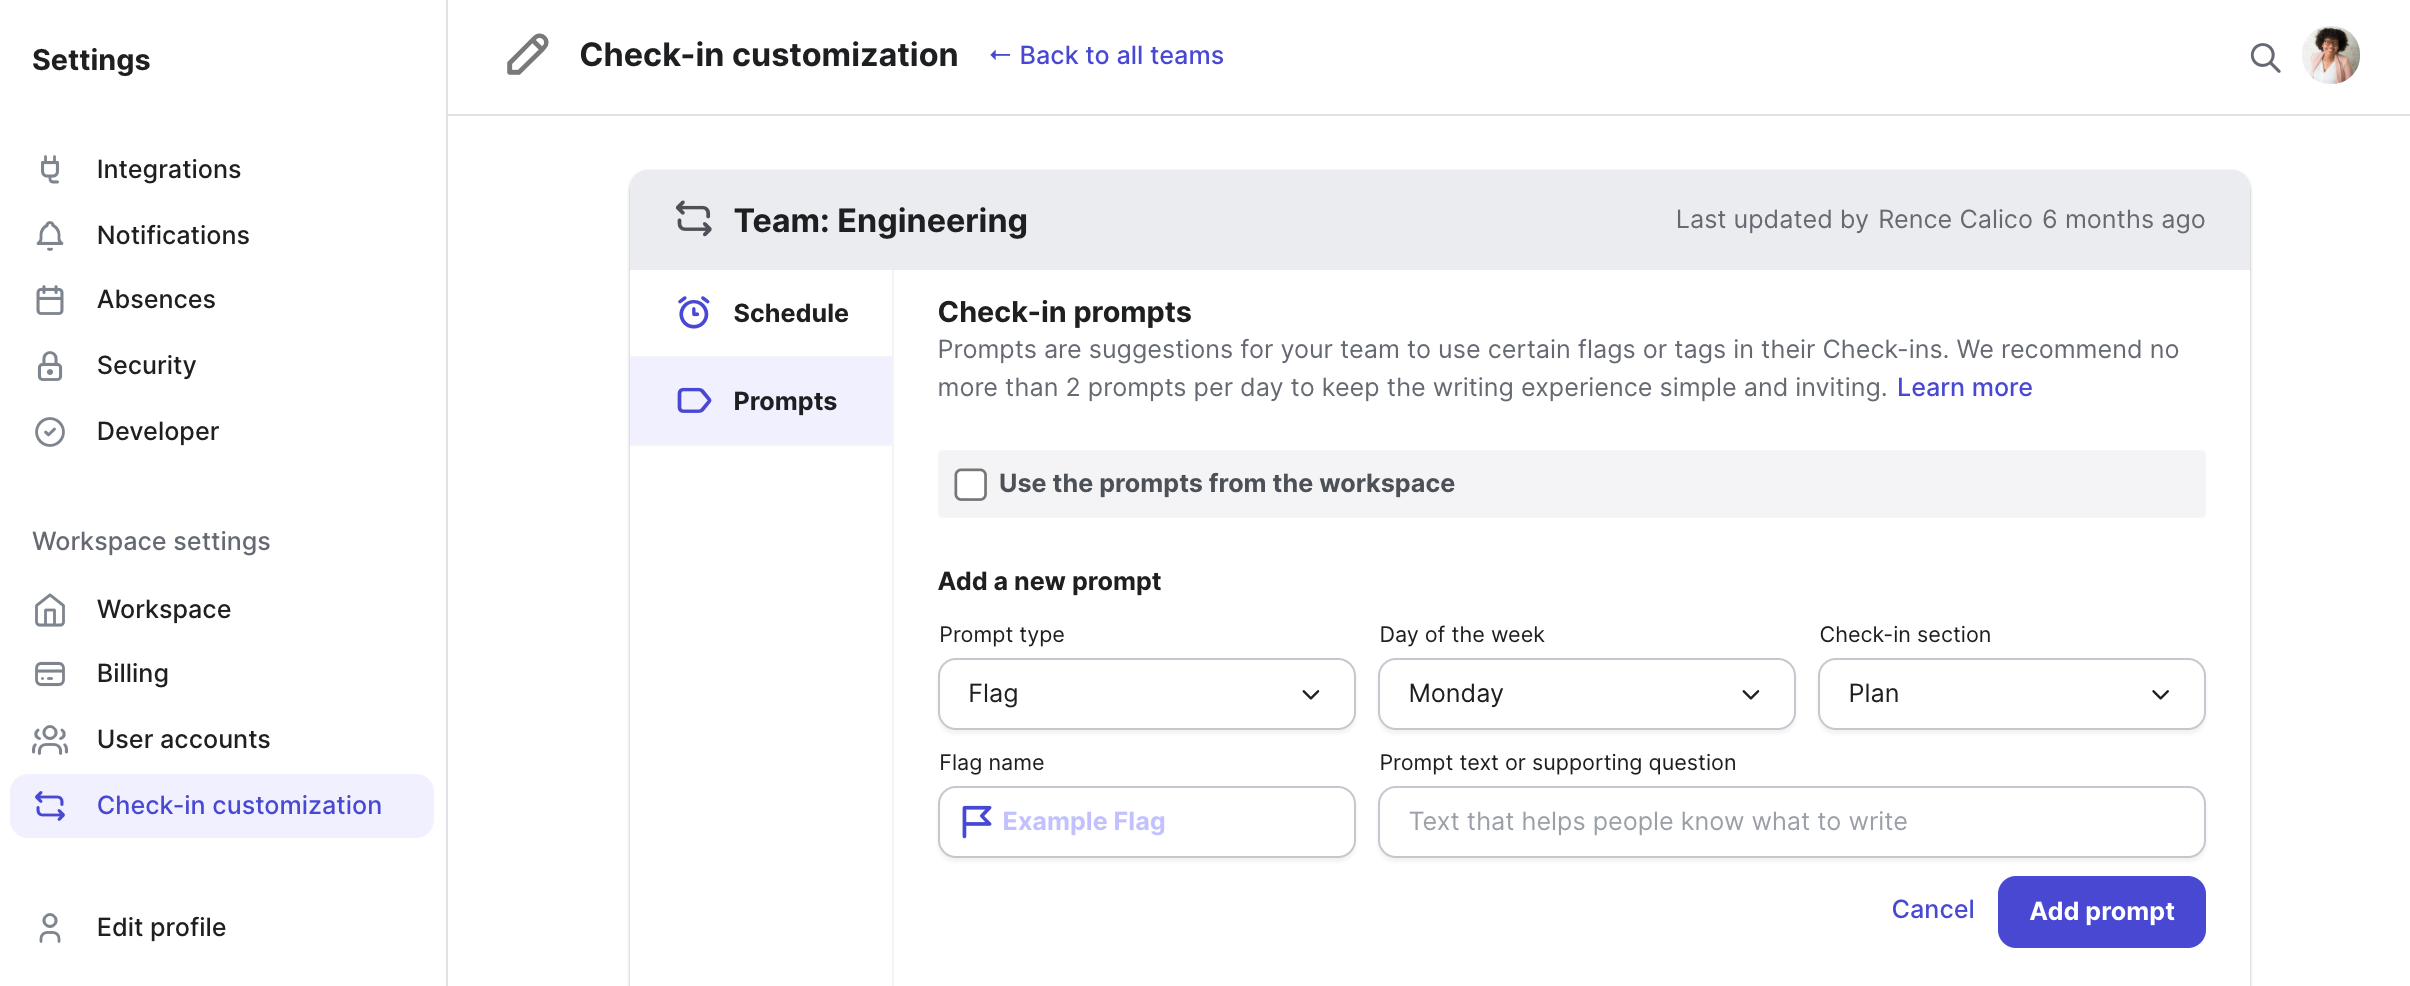Click the pencil icon beside page title

(528, 55)
